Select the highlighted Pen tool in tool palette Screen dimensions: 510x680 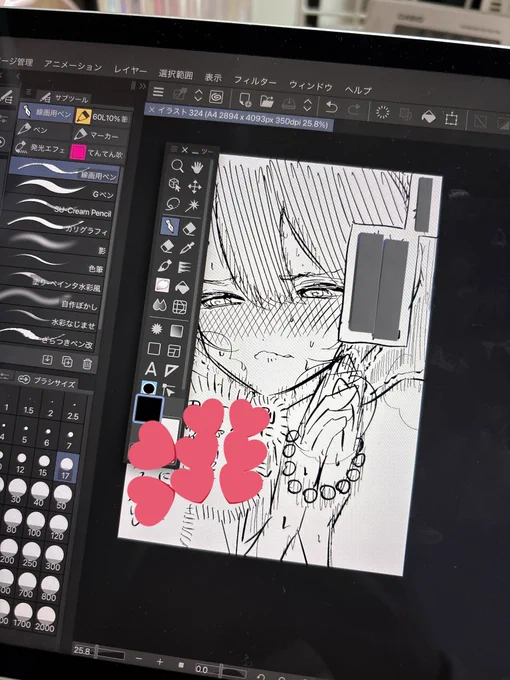170,226
